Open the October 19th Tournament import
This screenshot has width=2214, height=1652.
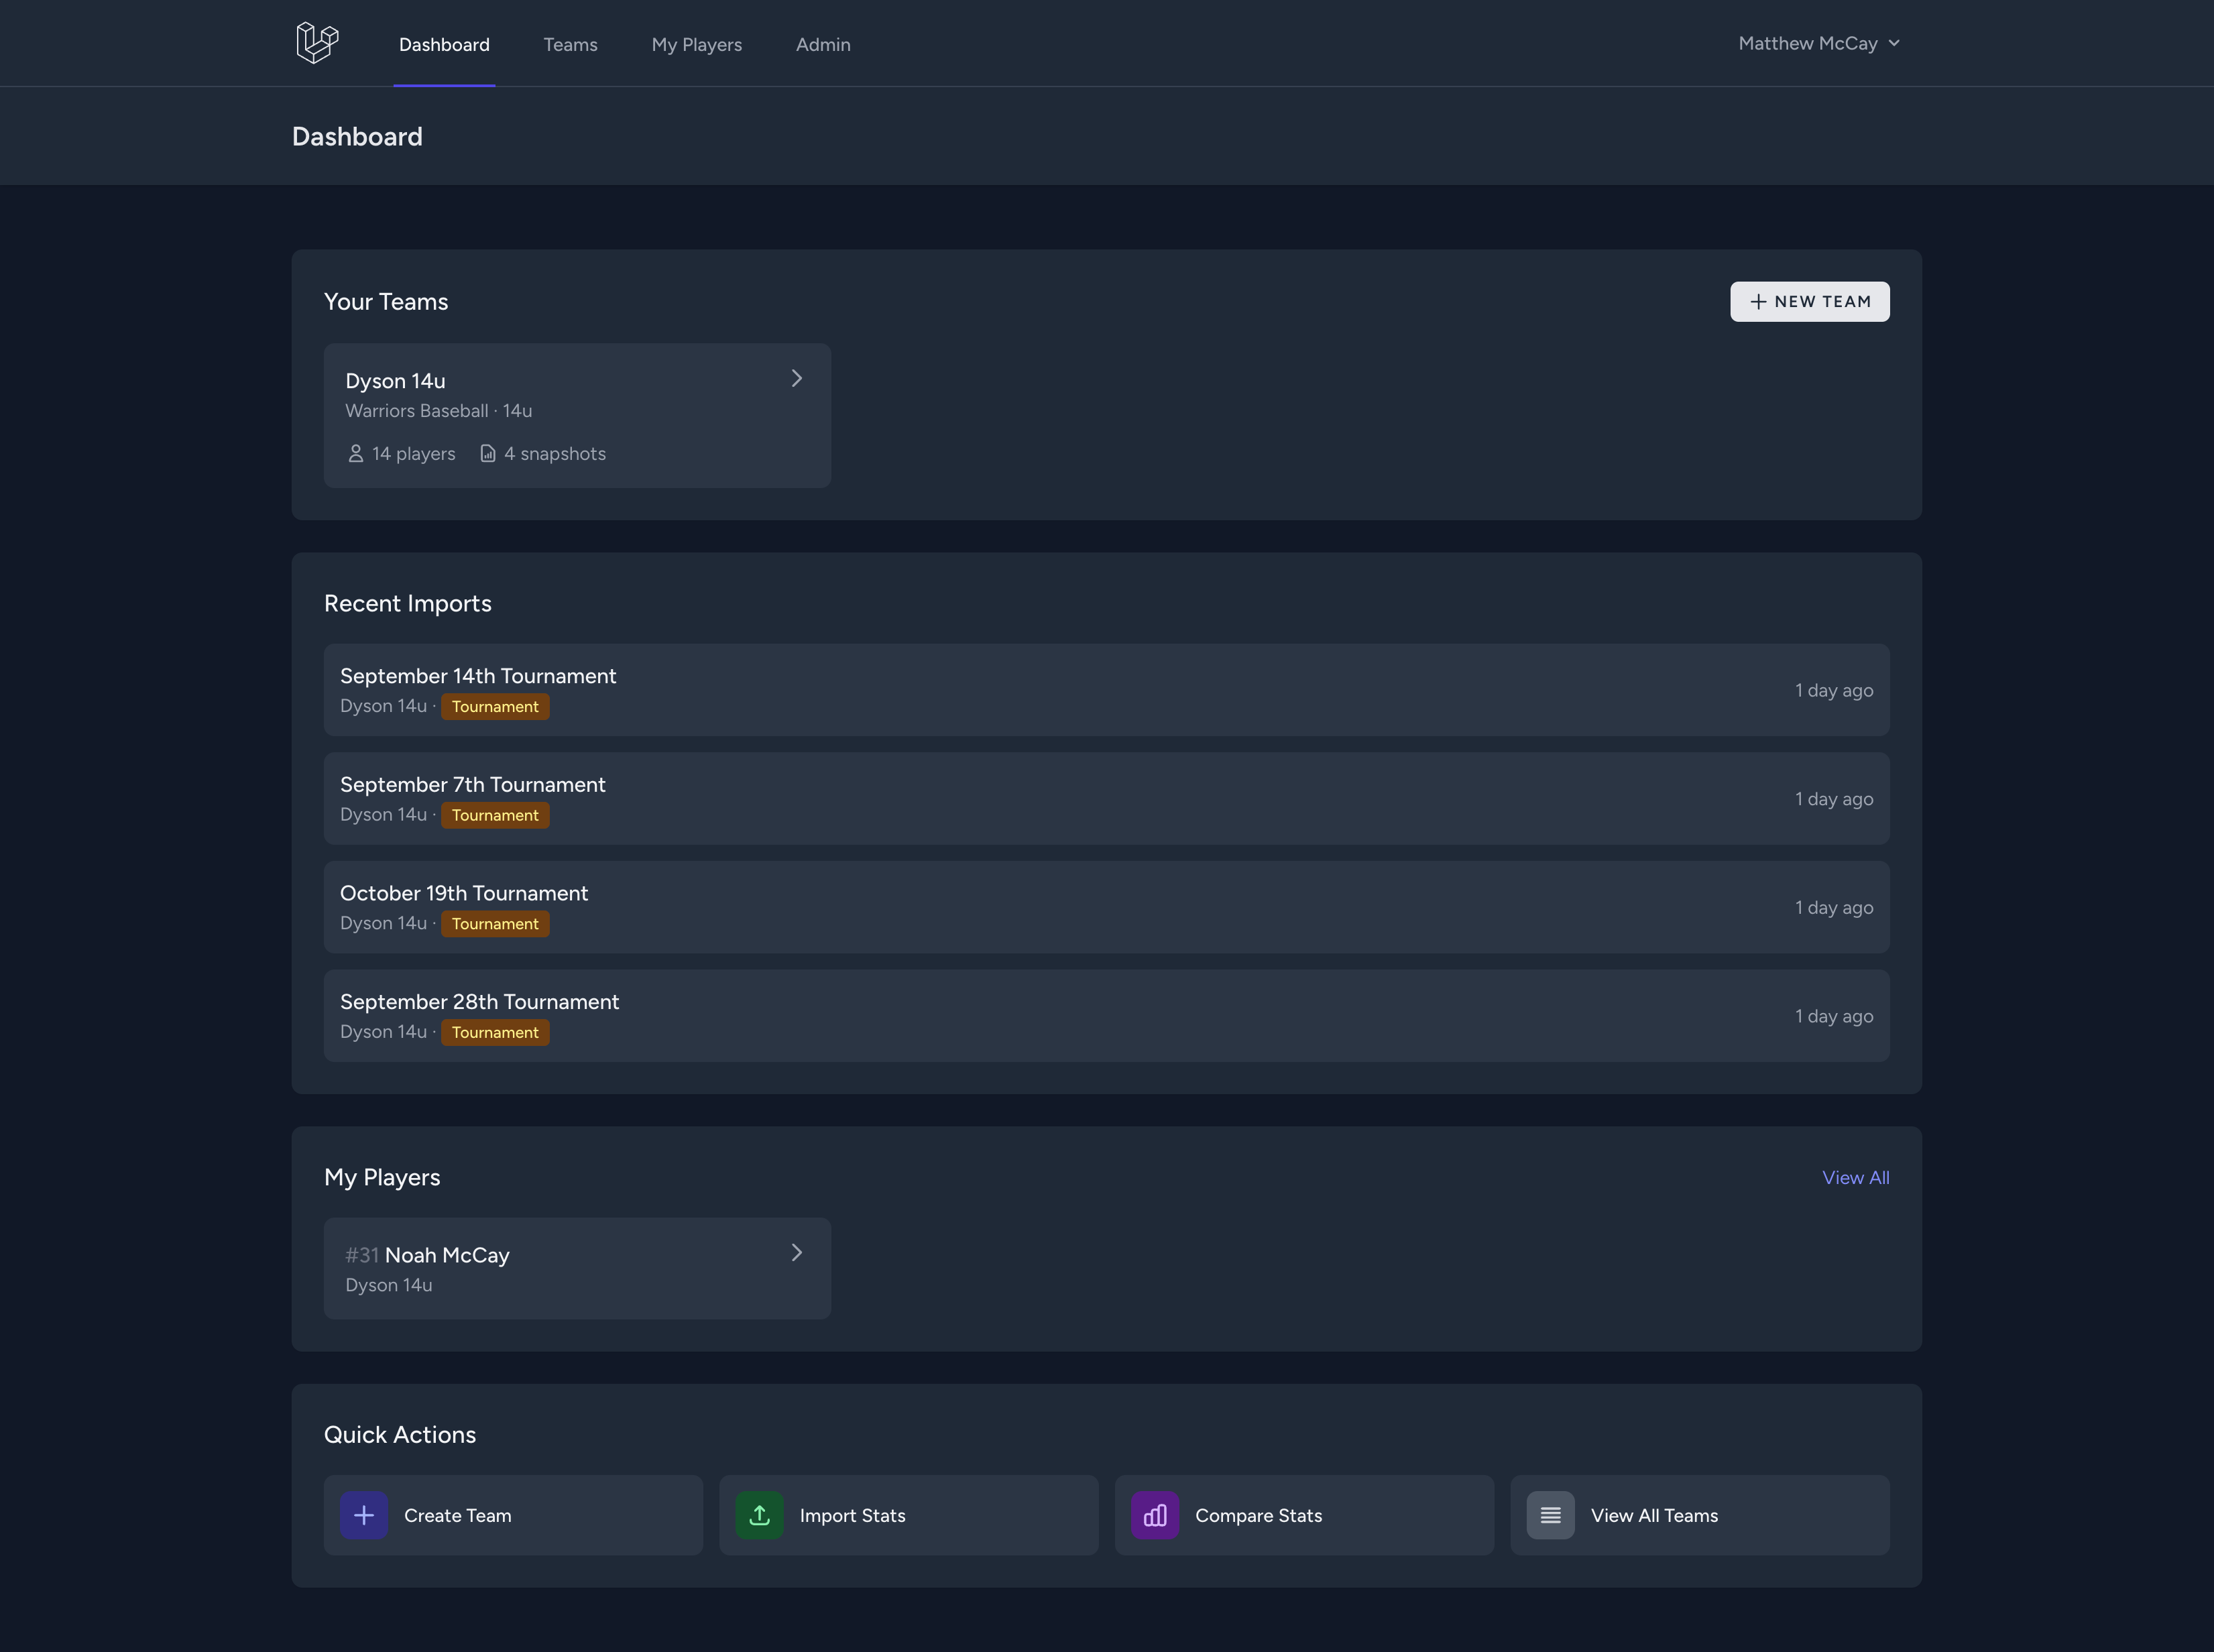pos(1105,907)
